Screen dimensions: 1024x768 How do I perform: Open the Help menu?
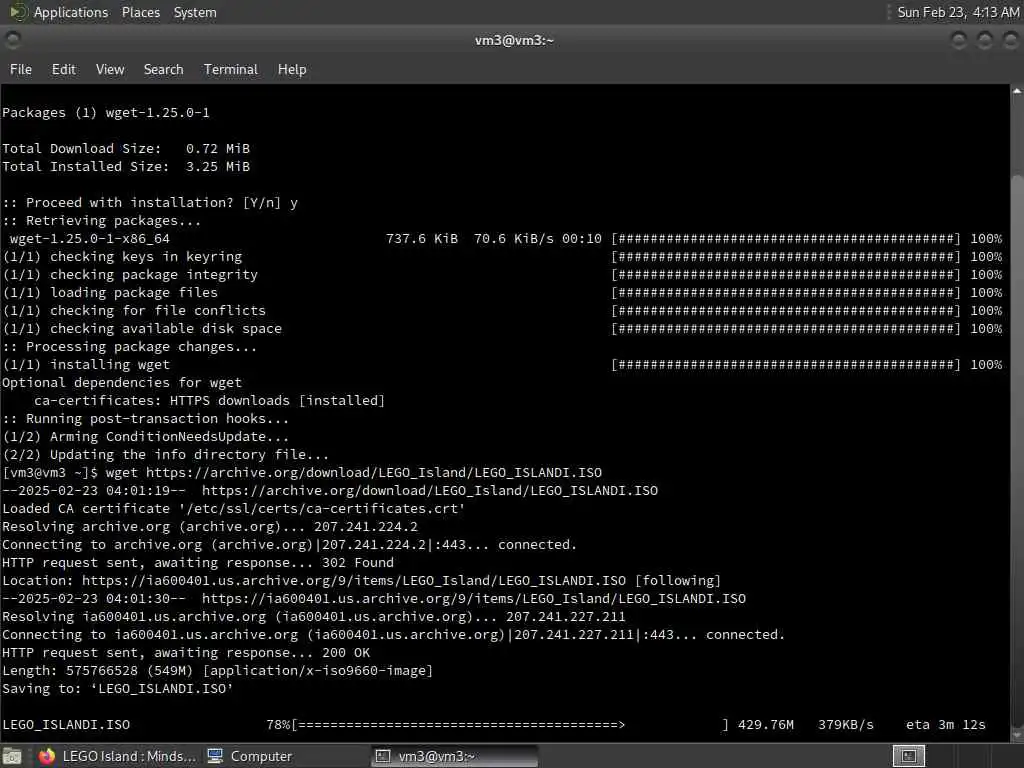point(292,69)
